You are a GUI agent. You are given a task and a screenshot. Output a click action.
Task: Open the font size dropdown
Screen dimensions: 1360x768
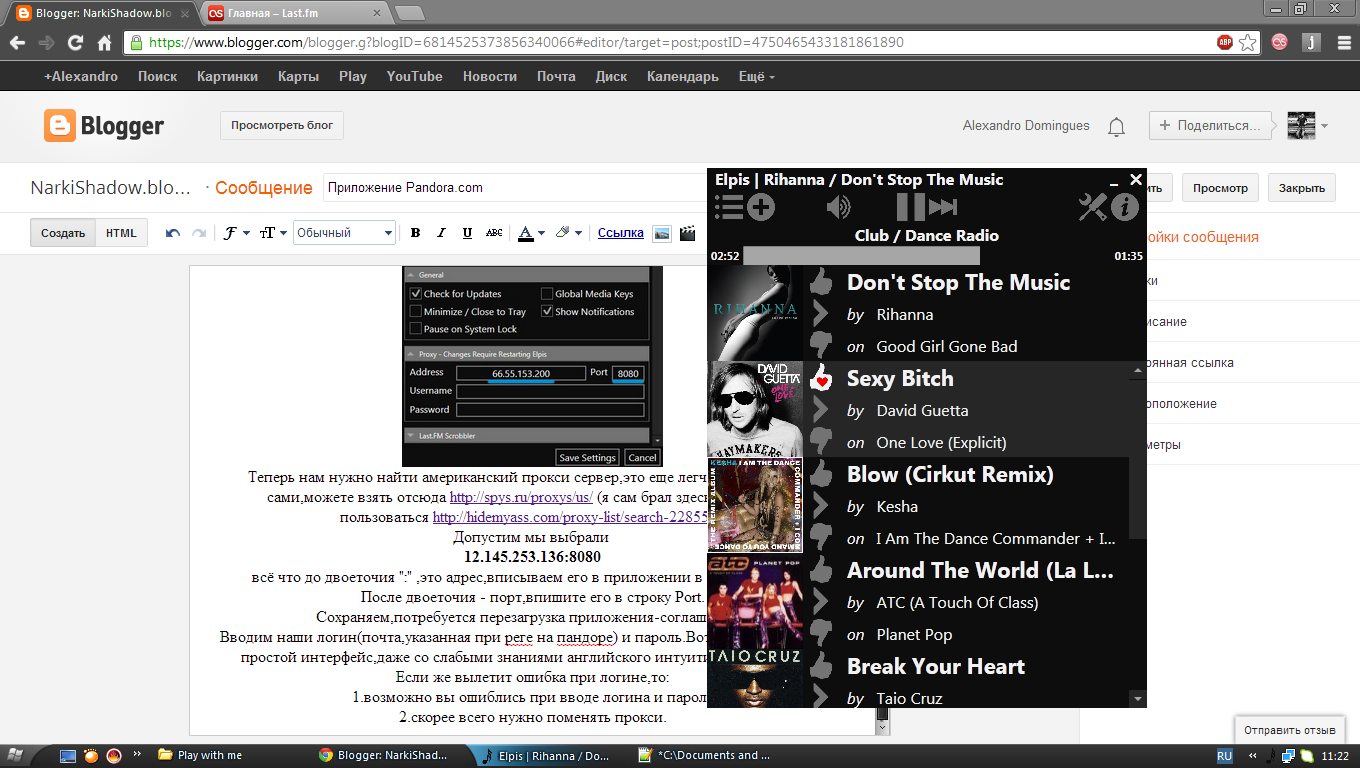click(273, 233)
